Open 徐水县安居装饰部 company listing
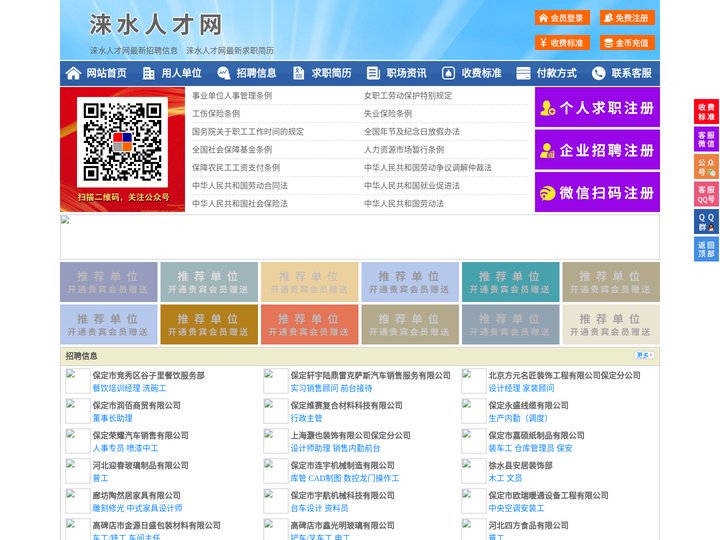The height and width of the screenshot is (540, 720). (520, 465)
